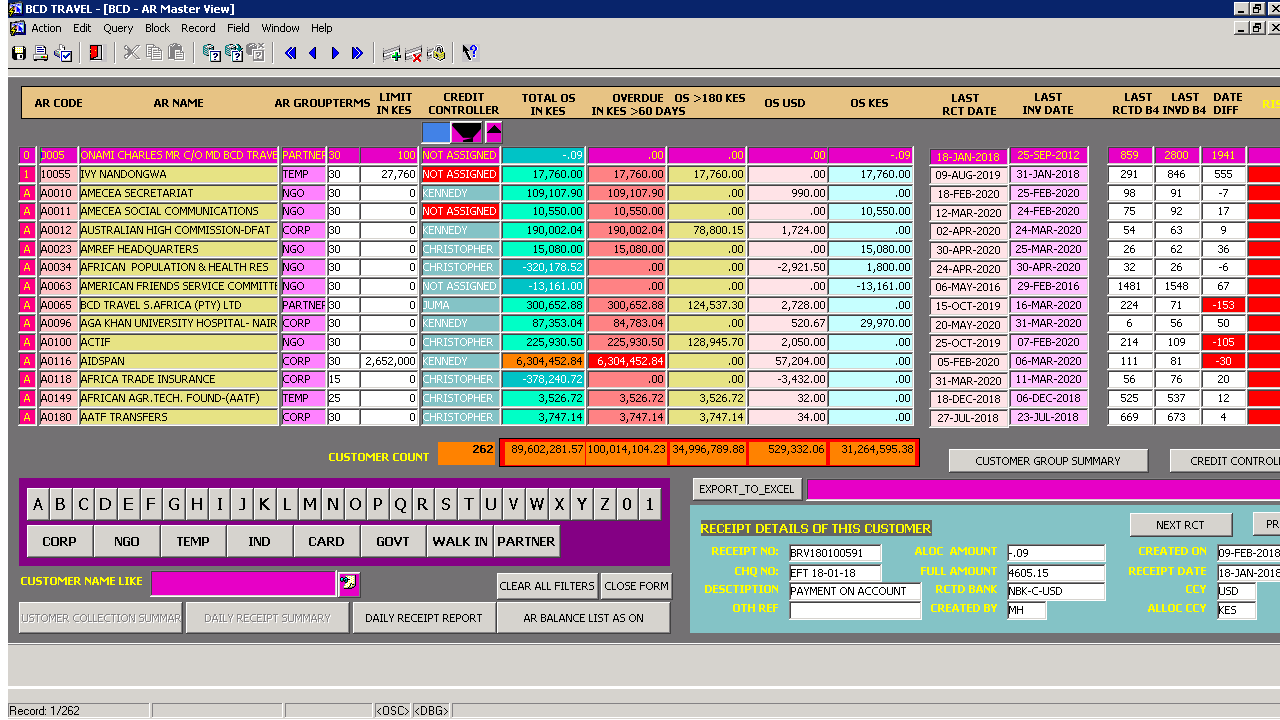Click lookup icon beside Customer Name Like
Screen dimensions: 1280x720
[349, 583]
